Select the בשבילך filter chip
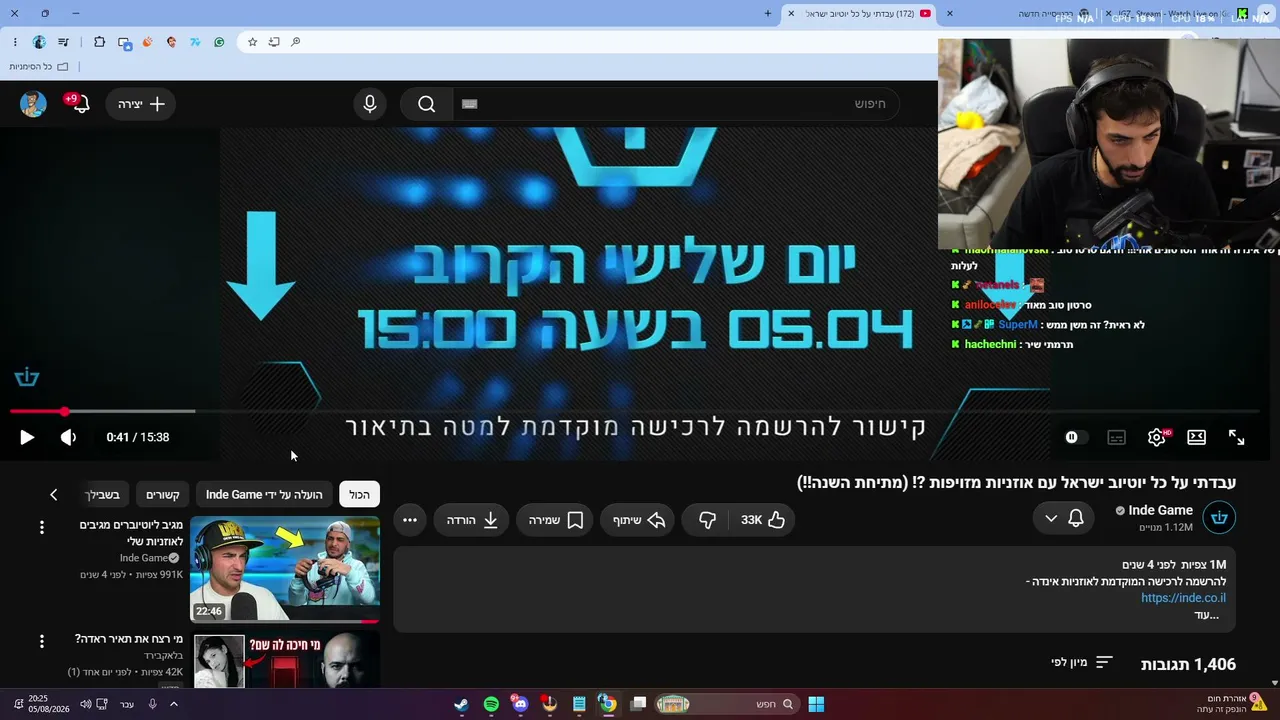 tap(103, 495)
